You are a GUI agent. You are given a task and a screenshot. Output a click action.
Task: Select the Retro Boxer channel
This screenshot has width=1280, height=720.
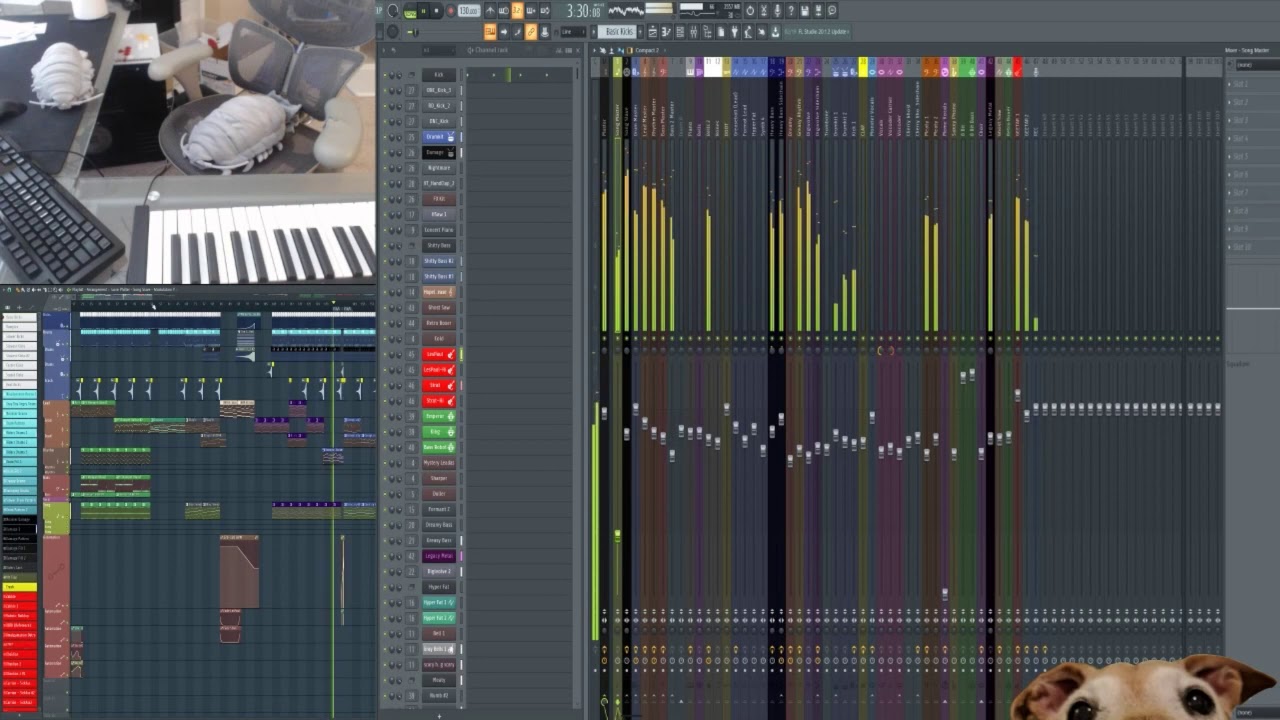[438, 323]
